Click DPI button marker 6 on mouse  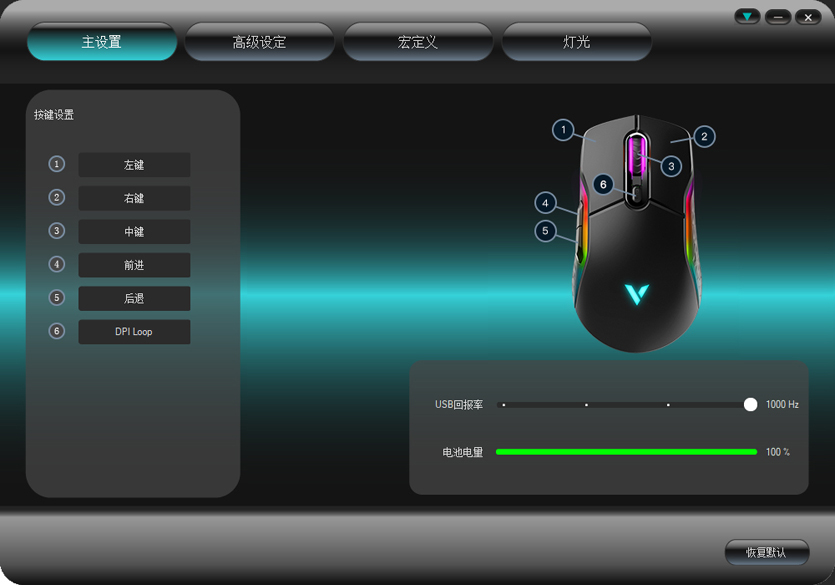tap(603, 184)
